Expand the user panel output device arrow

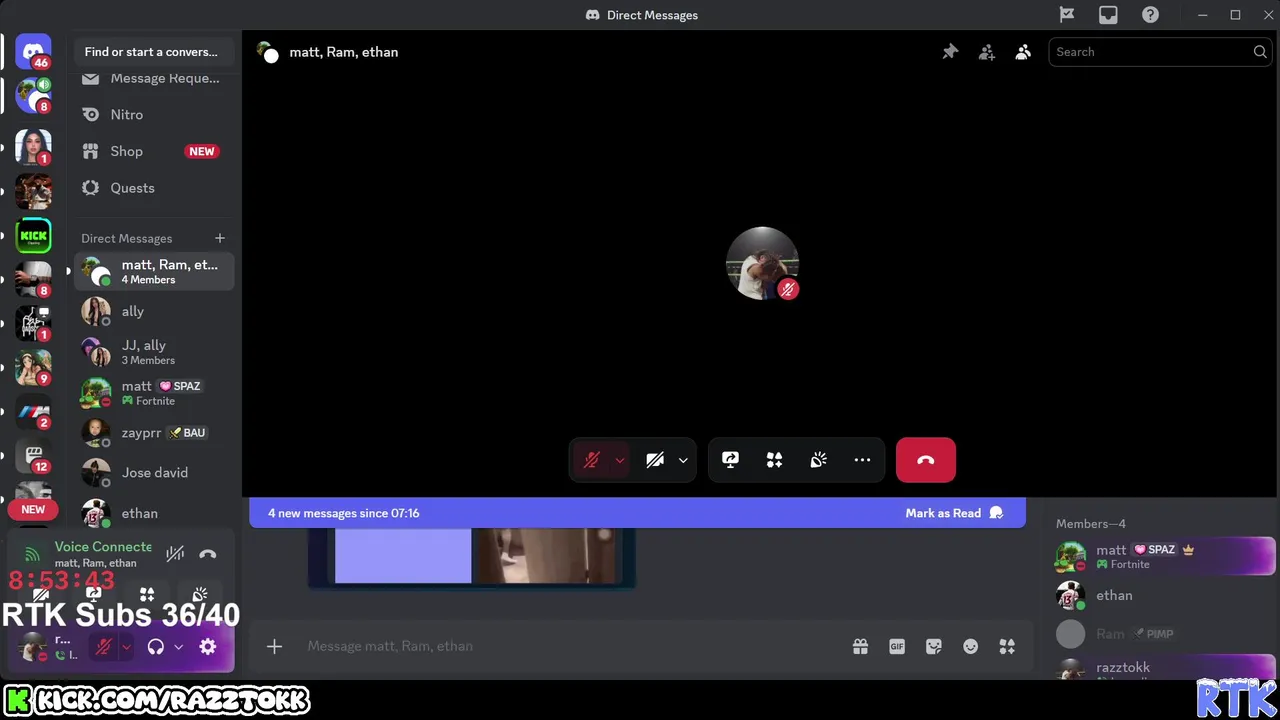coord(178,647)
